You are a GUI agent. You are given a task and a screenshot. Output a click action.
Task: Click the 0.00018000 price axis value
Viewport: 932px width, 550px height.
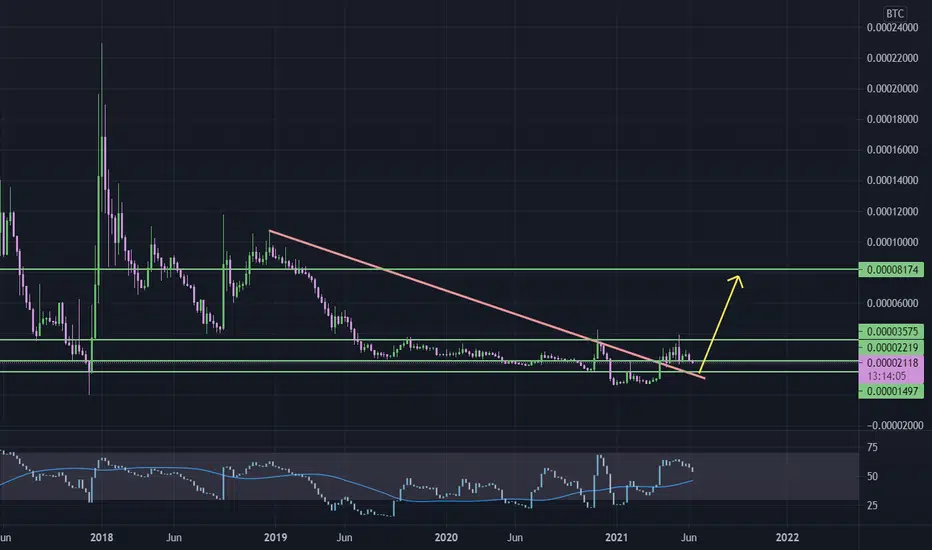pos(892,120)
